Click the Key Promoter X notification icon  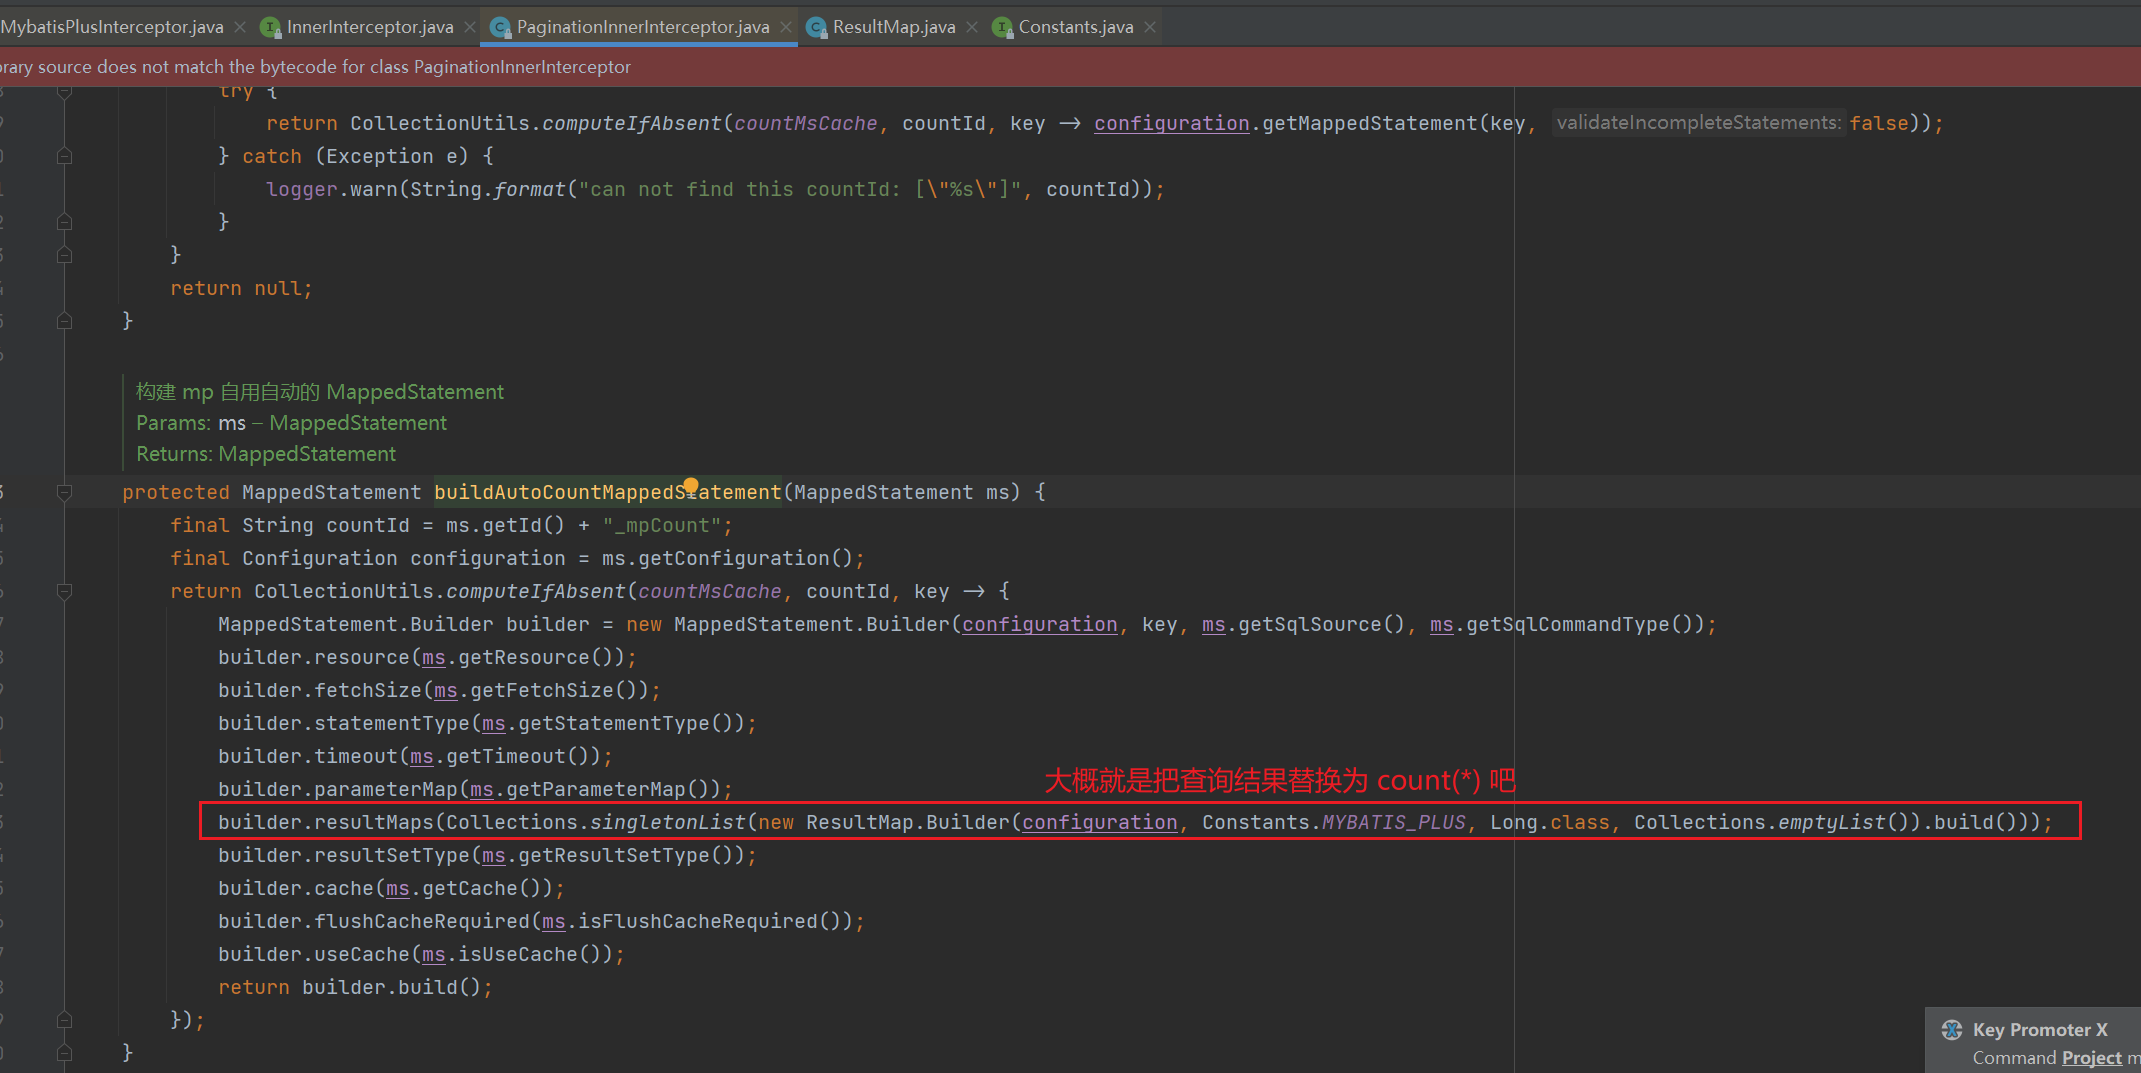click(x=1951, y=1030)
